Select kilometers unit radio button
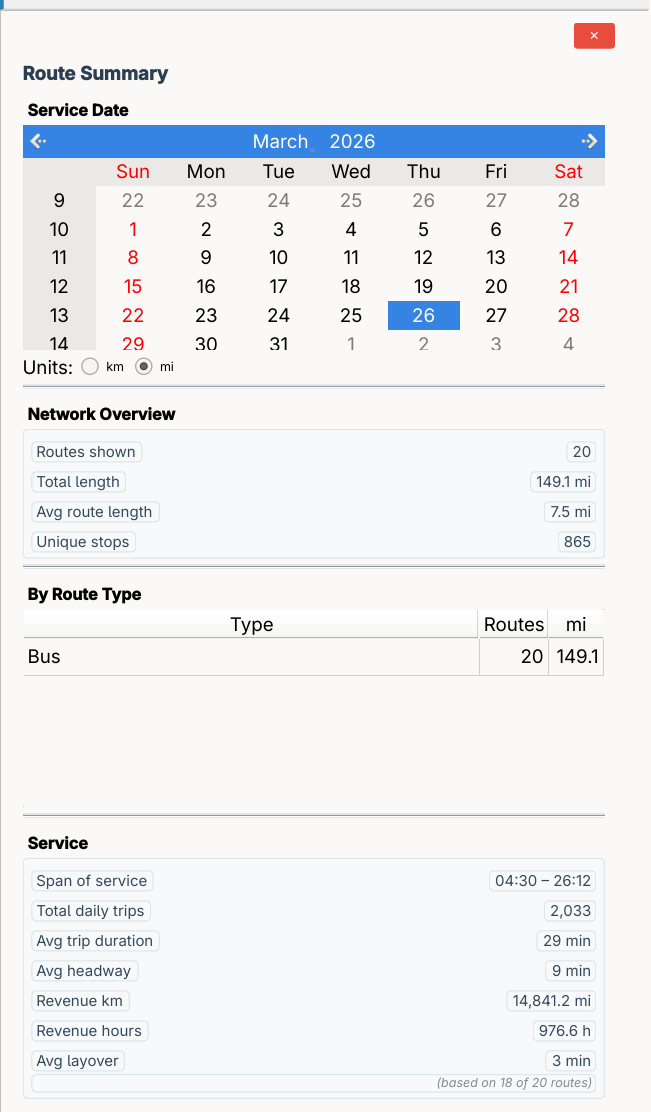The height and width of the screenshot is (1112, 651). coord(90,367)
